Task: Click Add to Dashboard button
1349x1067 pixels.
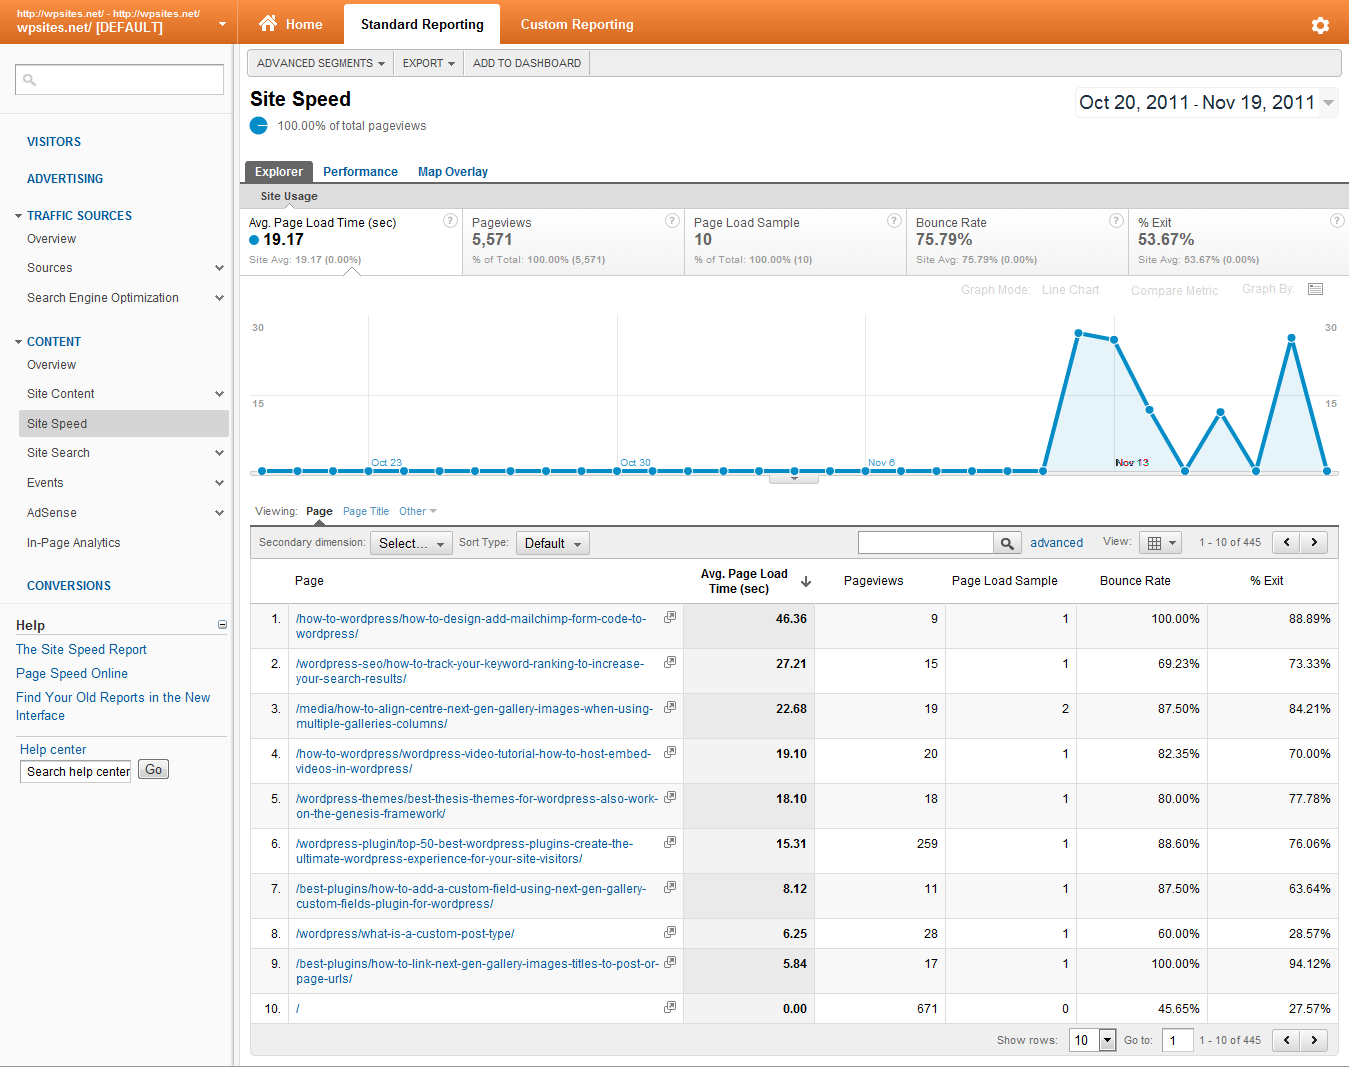Action: tap(526, 63)
